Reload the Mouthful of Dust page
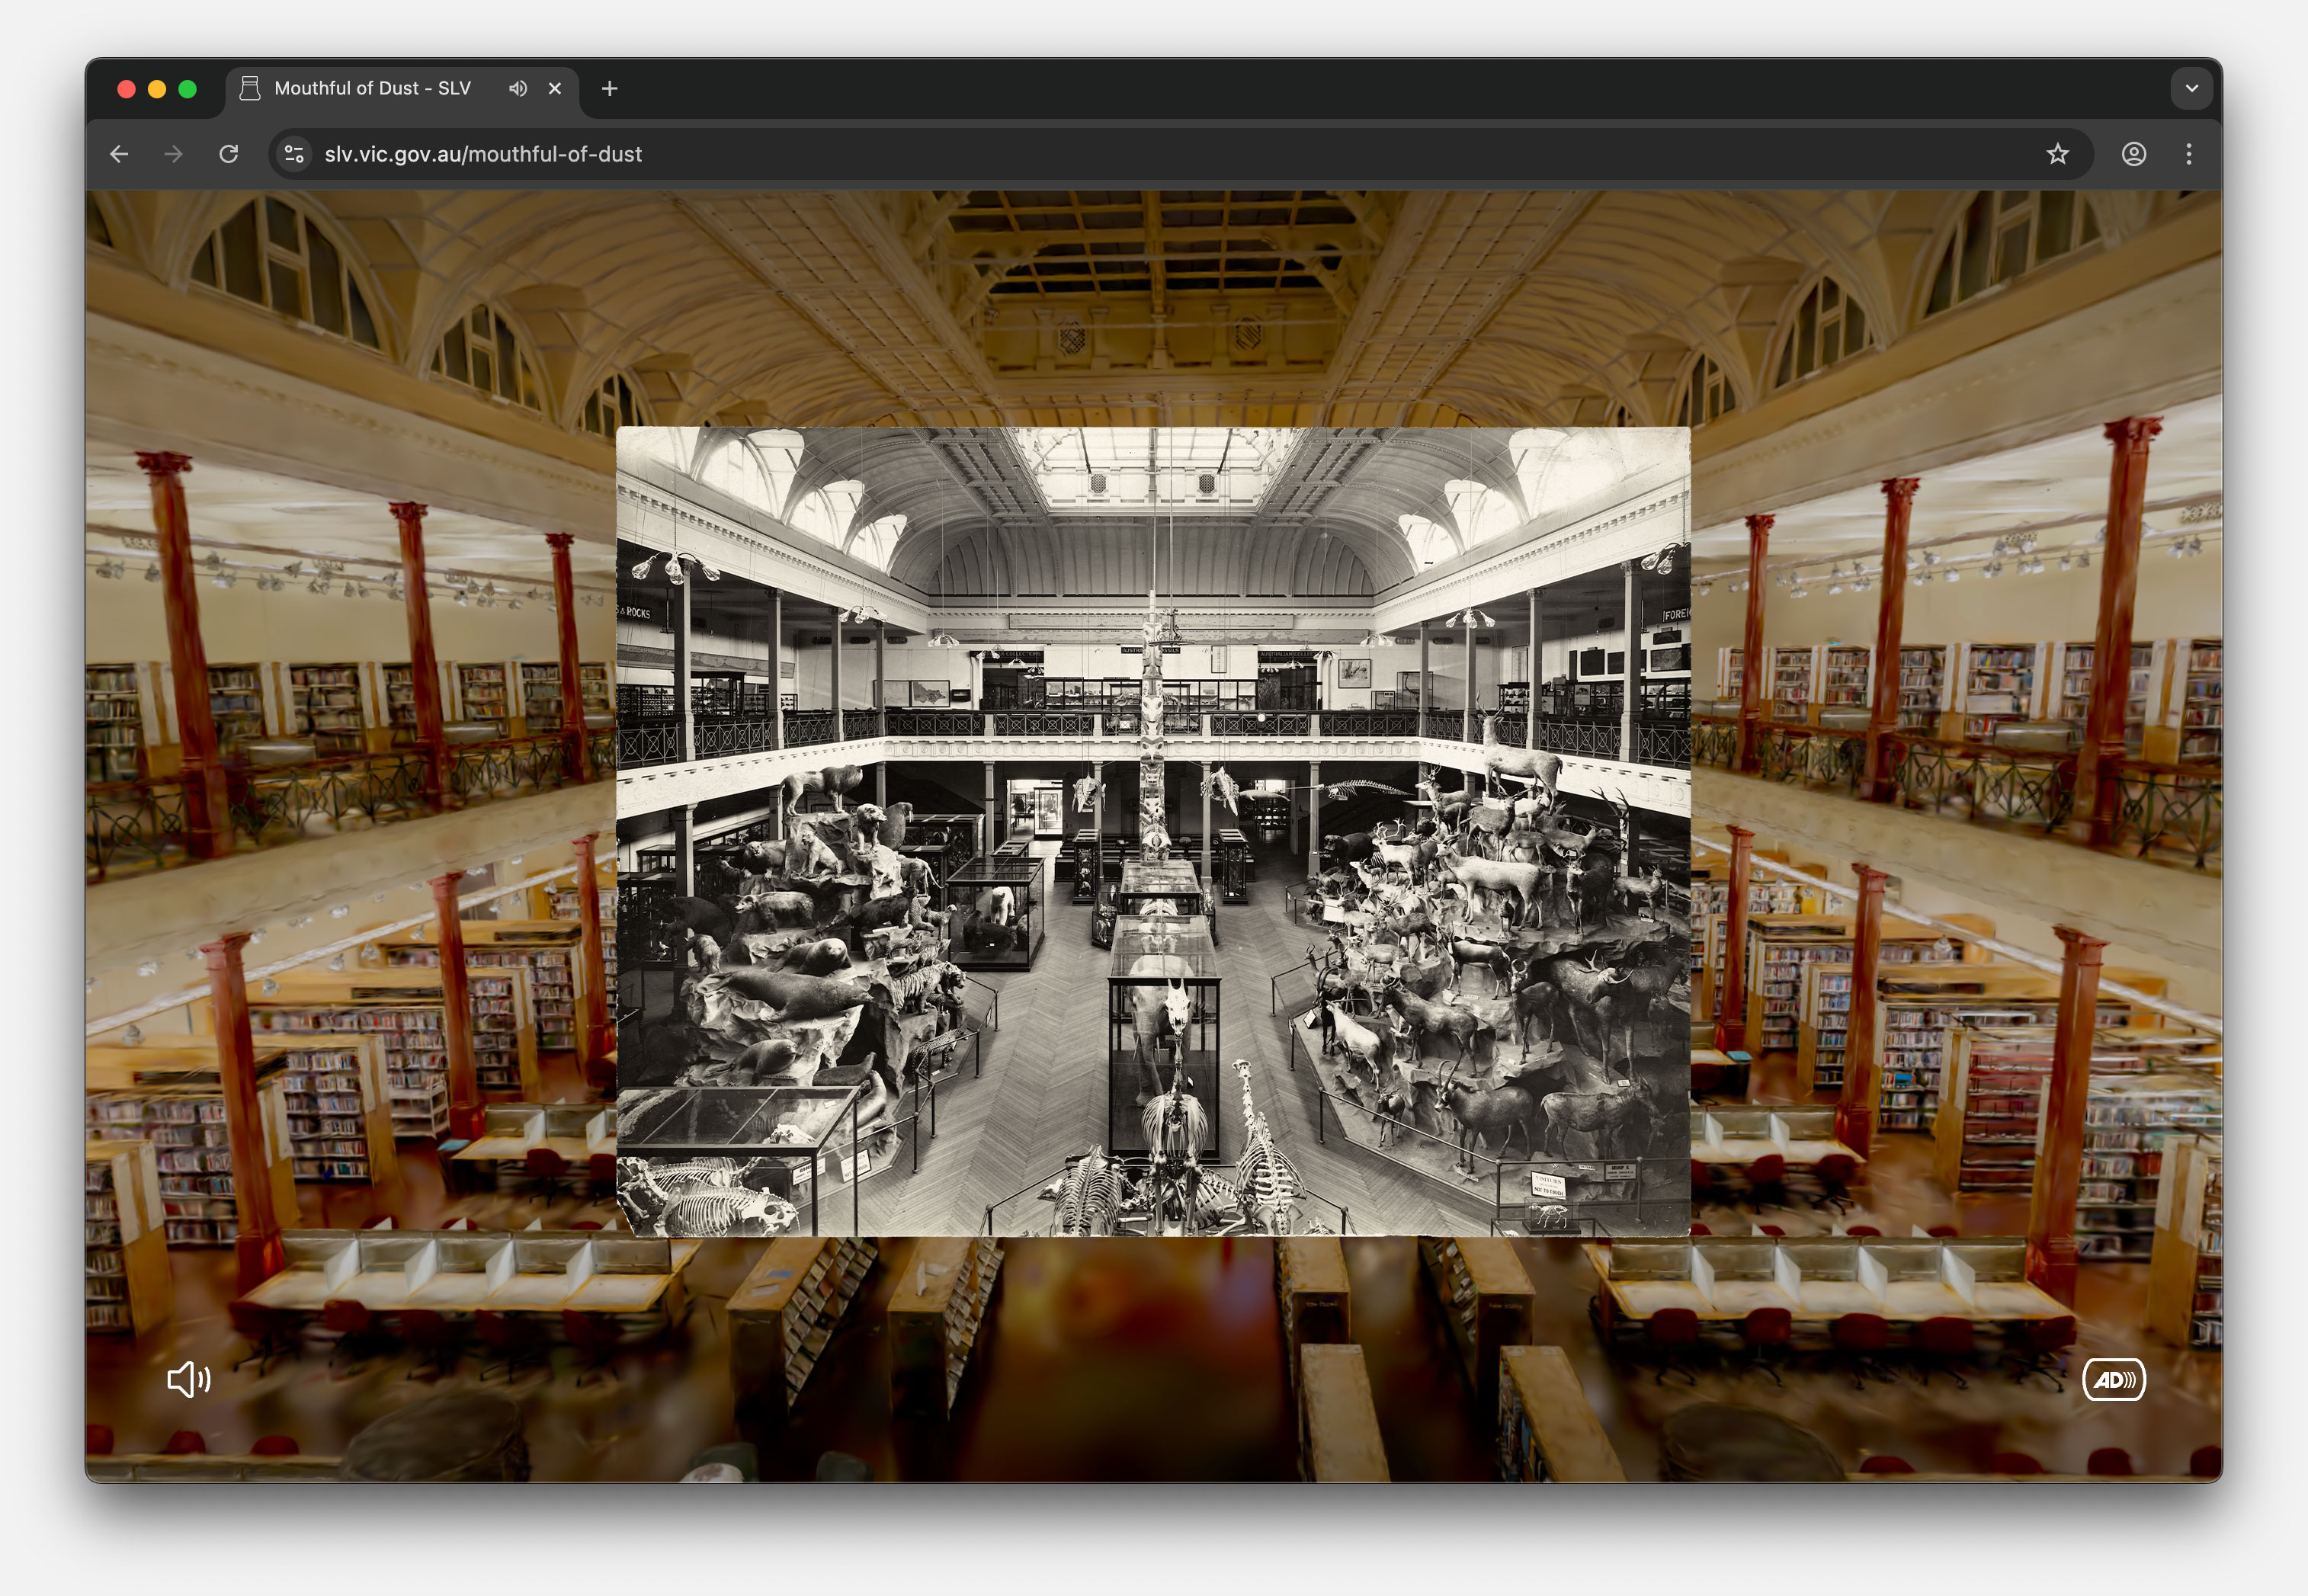 click(228, 153)
